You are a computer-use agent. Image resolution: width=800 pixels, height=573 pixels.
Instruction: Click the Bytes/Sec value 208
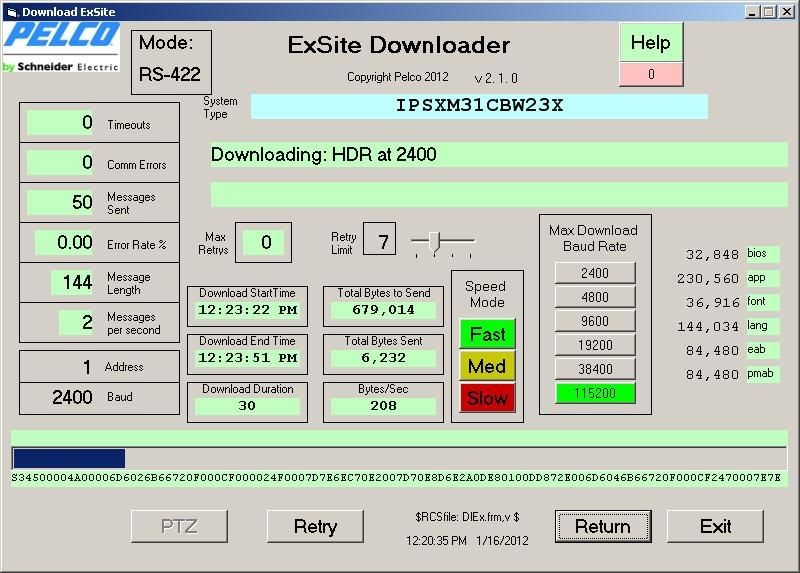coord(383,406)
